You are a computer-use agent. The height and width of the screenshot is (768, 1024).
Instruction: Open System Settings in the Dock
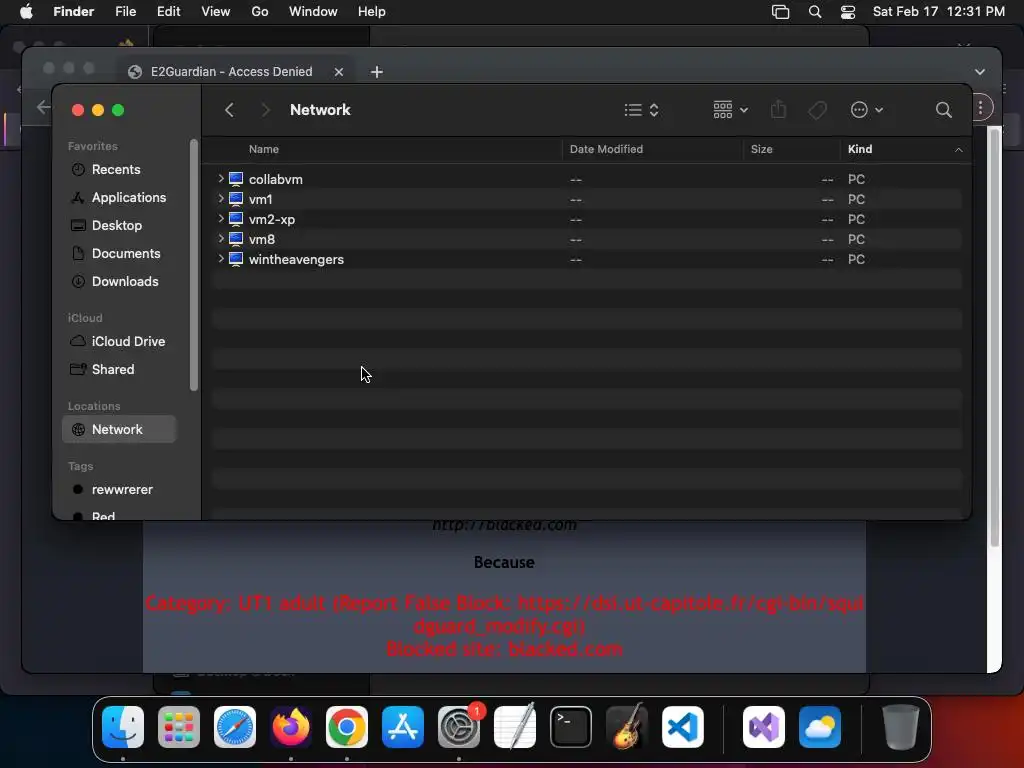point(459,727)
